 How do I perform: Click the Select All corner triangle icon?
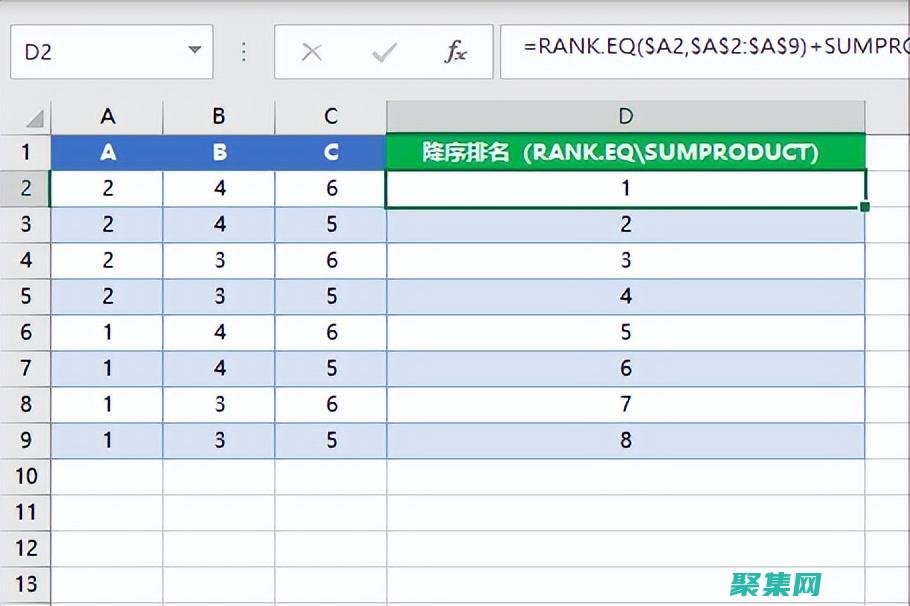[x=32, y=116]
